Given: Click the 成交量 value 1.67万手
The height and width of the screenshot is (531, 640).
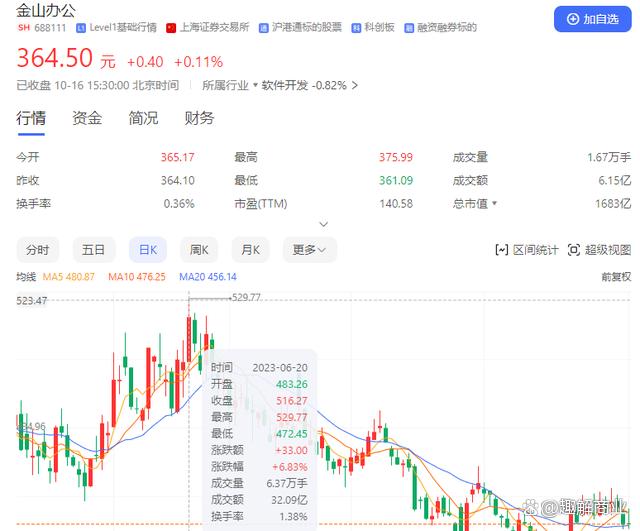Looking at the screenshot, I should pos(609,157).
